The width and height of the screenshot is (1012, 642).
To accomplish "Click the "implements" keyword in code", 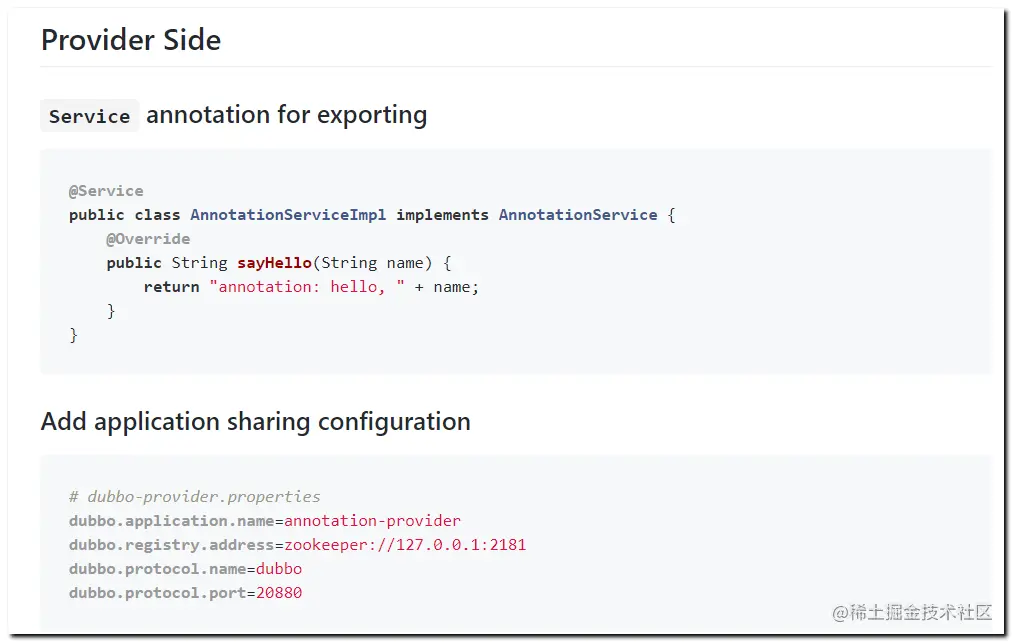I will [442, 215].
